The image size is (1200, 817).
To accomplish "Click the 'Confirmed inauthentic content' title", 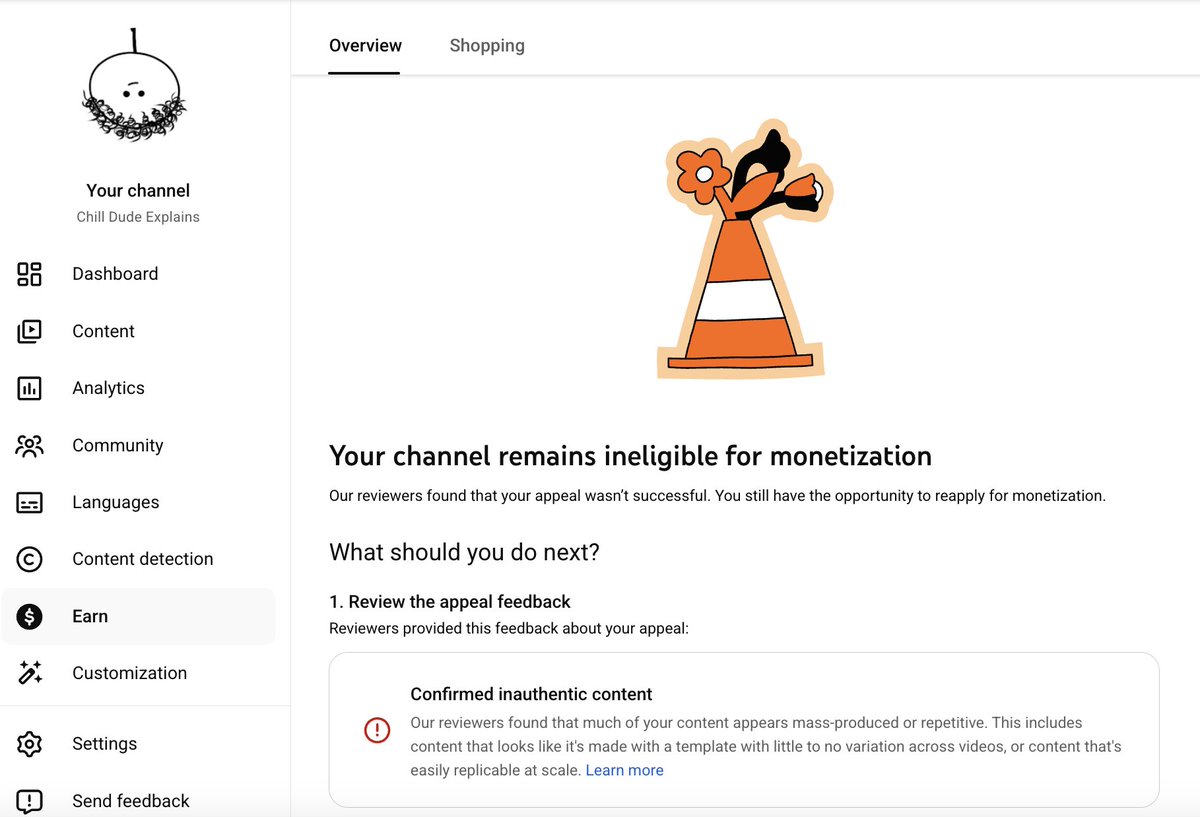I will (x=531, y=694).
